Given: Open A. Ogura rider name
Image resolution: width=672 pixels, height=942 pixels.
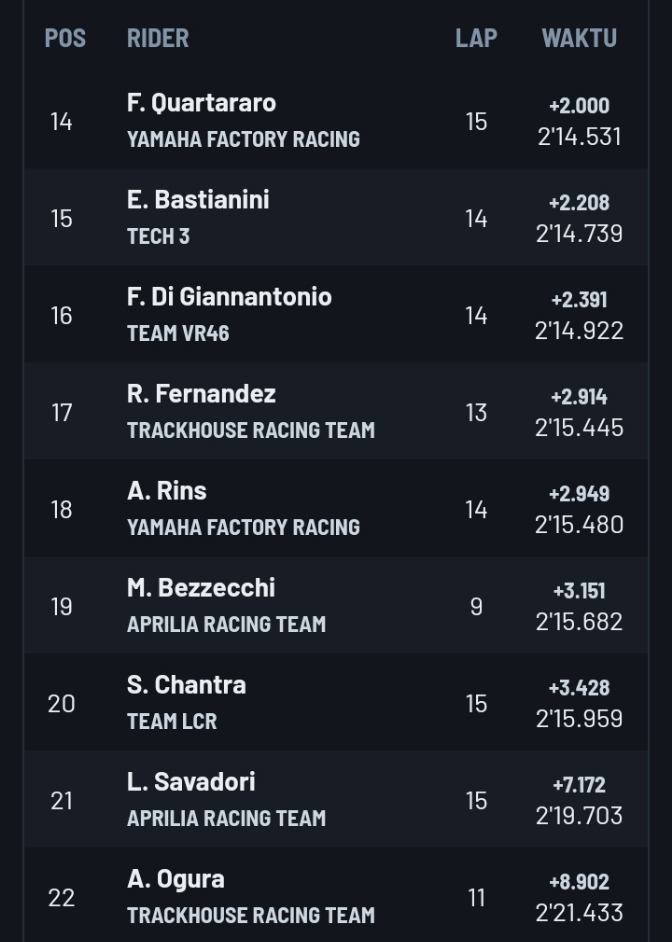Looking at the screenshot, I should 176,879.
